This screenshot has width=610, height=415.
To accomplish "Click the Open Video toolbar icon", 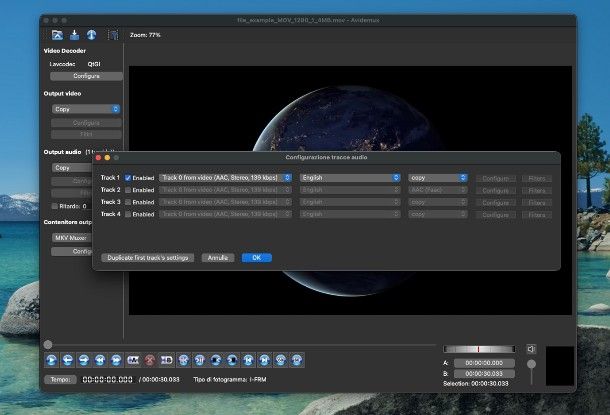I will [57, 35].
